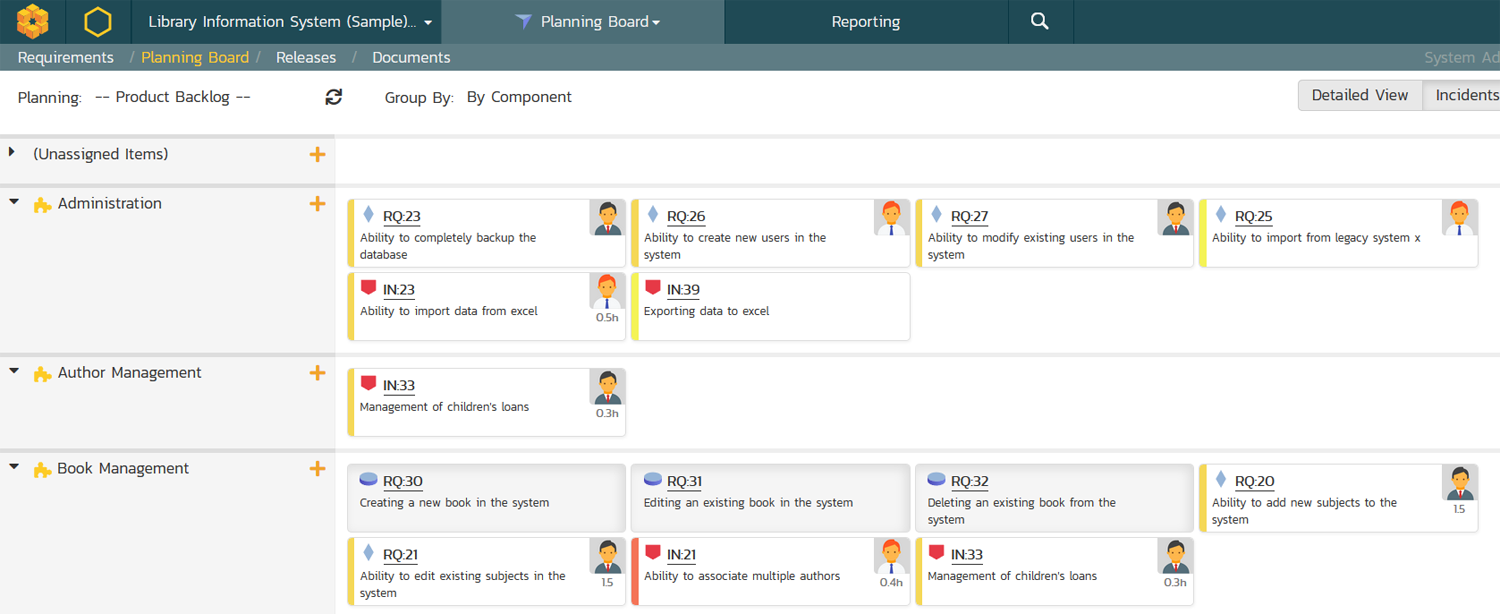
Task: Collapse the Administration group
Action: (14, 202)
